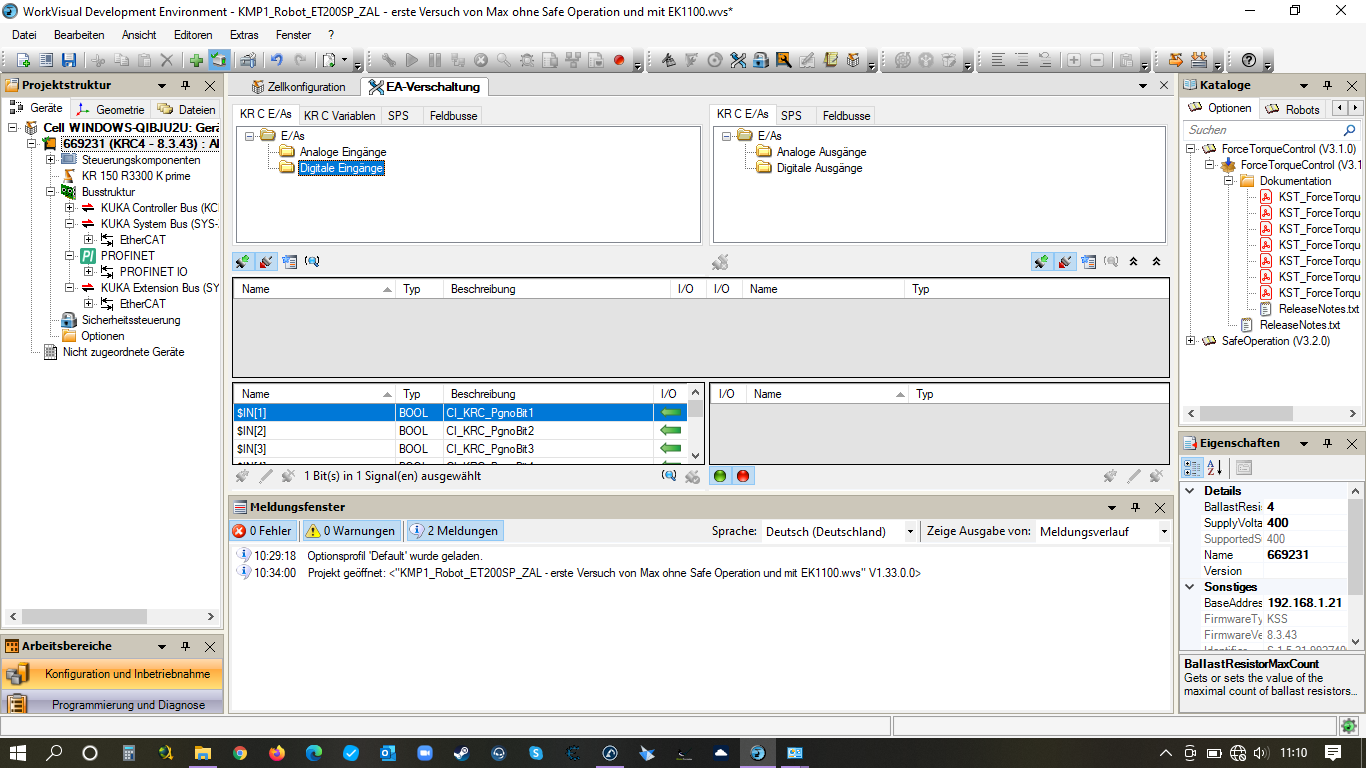Collapse the Dokumentation folder in Kataloge
The height and width of the screenshot is (768, 1366).
[x=1229, y=181]
